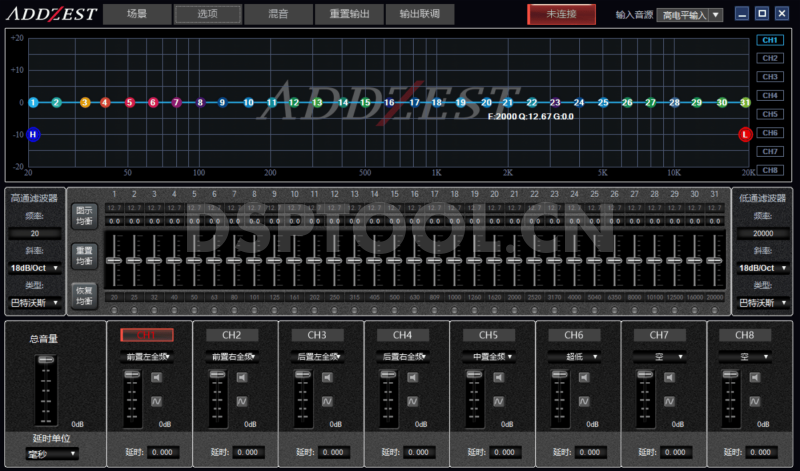Toggle CH6 curve display in graph legend
Screen dimensions: 800x471
pos(769,133)
